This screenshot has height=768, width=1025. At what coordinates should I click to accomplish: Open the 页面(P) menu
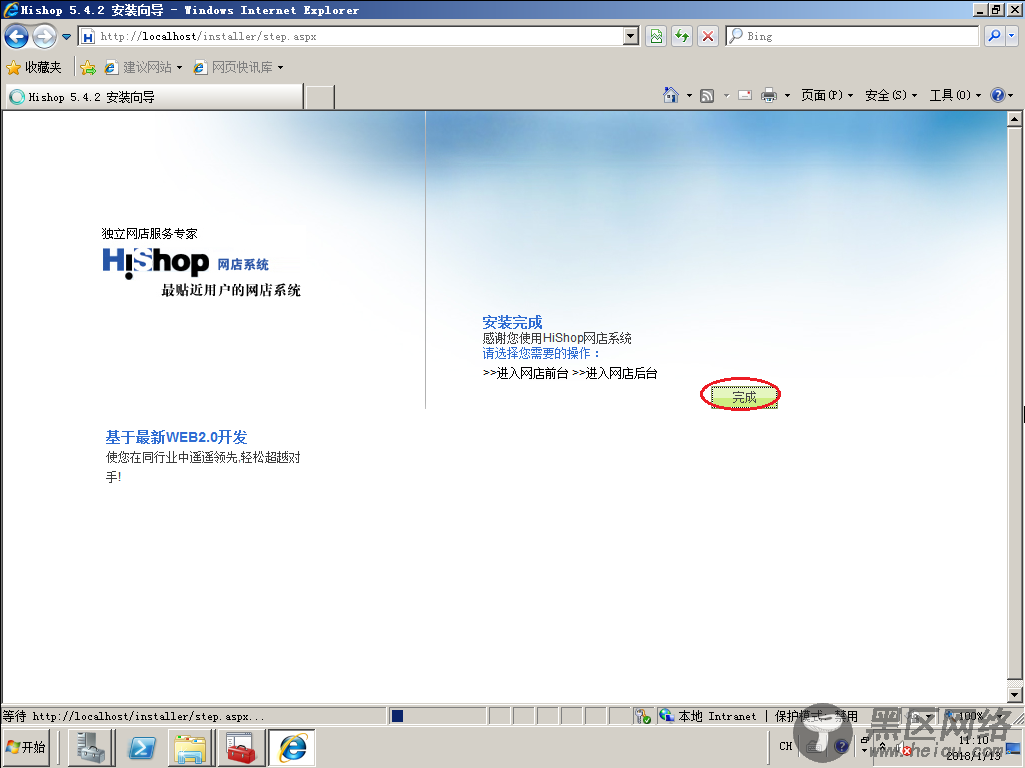click(827, 95)
